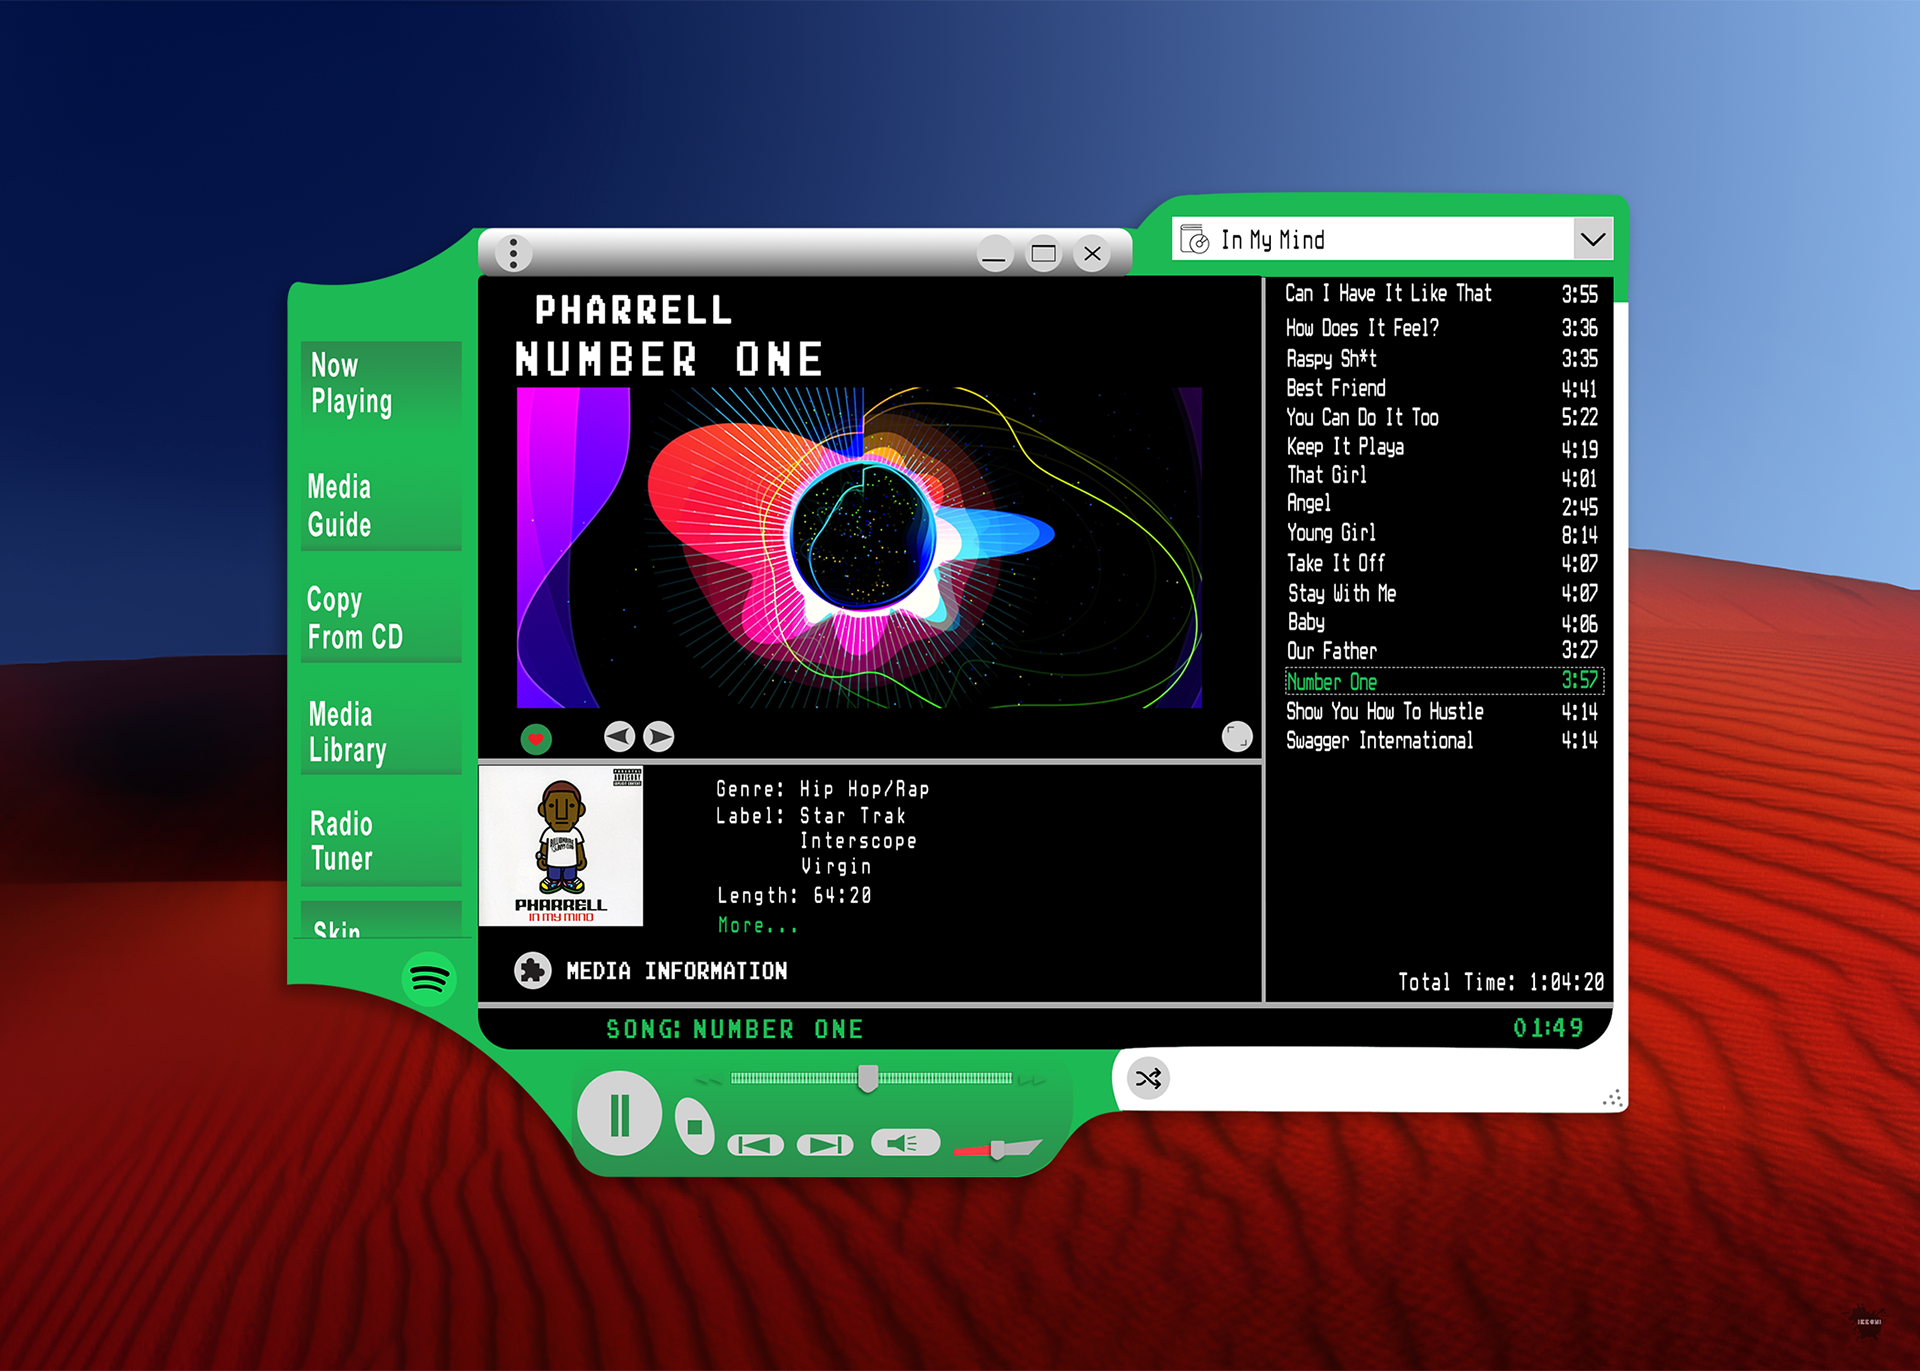Viewport: 1920px width, 1371px height.
Task: Go to previous visualization arrow
Action: 620,737
